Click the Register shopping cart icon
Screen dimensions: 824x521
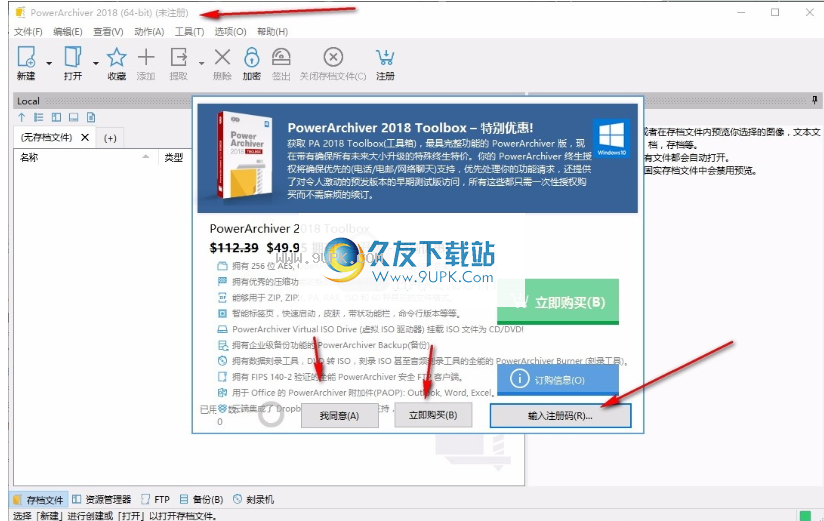[x=385, y=57]
